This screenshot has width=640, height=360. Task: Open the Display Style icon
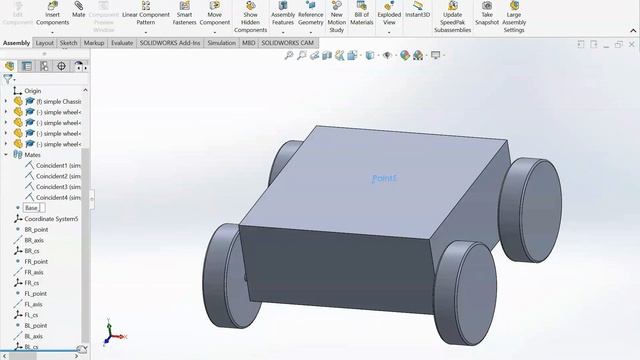370,56
